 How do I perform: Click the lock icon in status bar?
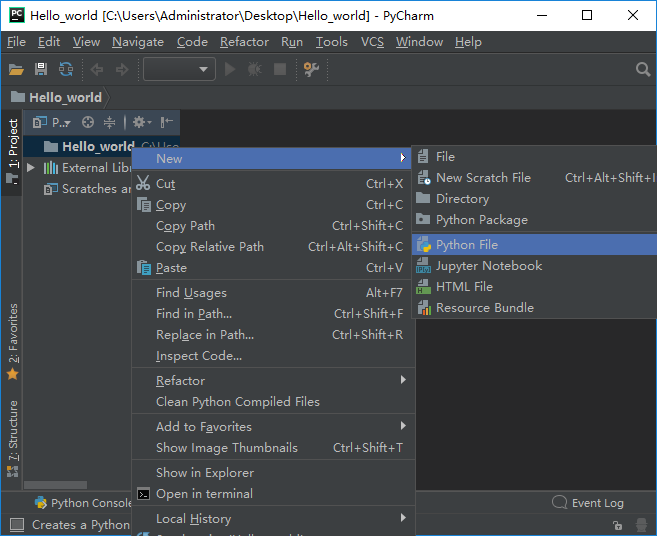pyautogui.click(x=618, y=525)
